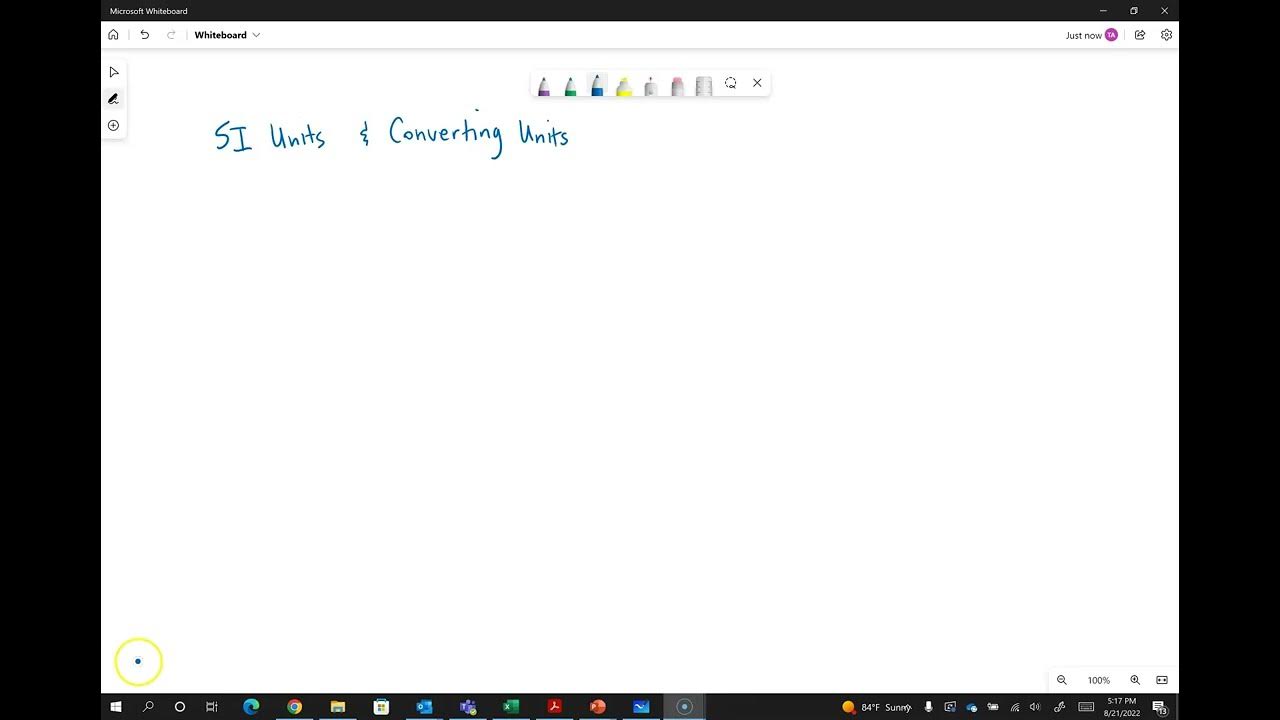The image size is (1280, 720).
Task: Open taskbar Search
Action: click(x=148, y=707)
